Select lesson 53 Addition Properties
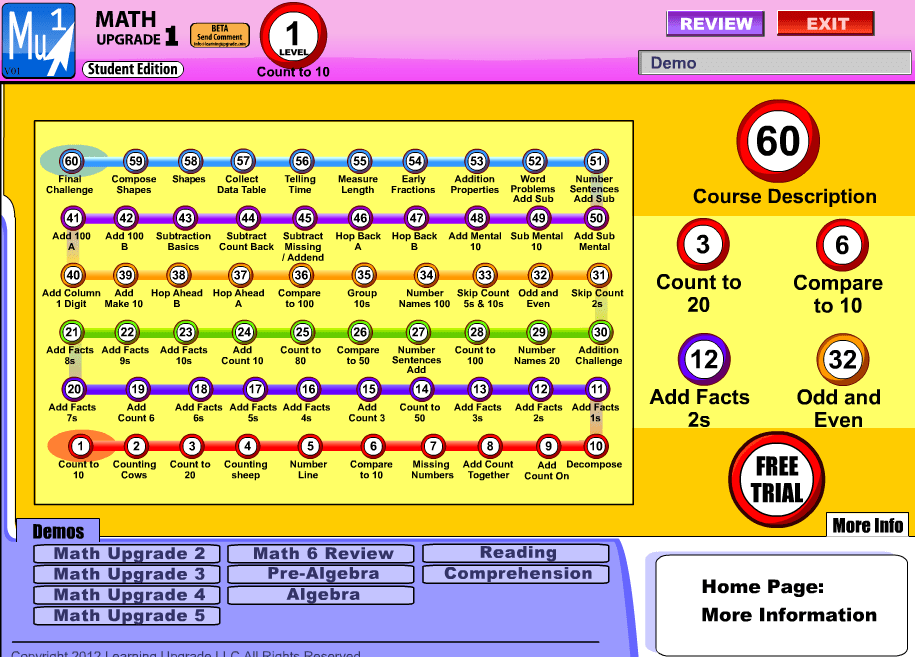 (477, 161)
